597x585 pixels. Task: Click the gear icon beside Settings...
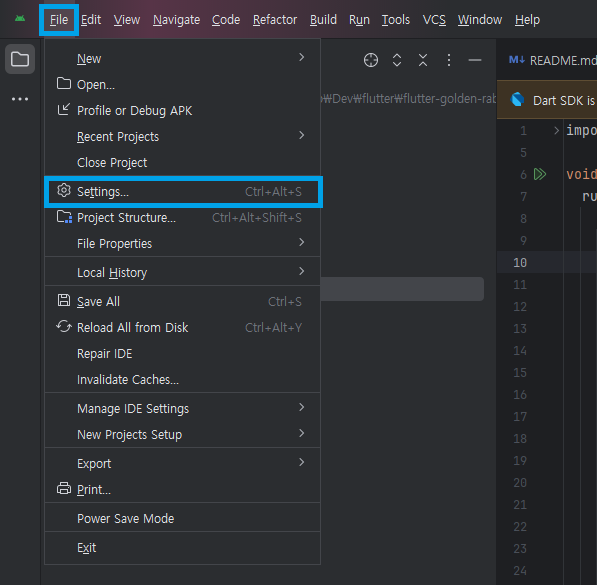click(x=64, y=190)
